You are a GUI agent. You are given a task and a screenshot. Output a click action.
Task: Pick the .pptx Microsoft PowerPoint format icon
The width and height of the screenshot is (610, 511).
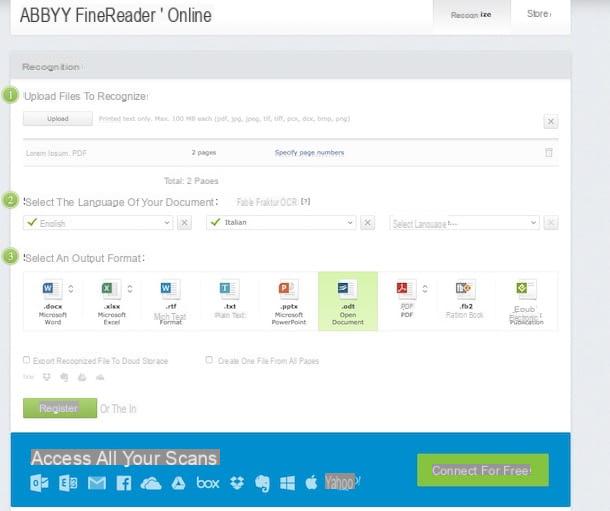click(x=289, y=289)
